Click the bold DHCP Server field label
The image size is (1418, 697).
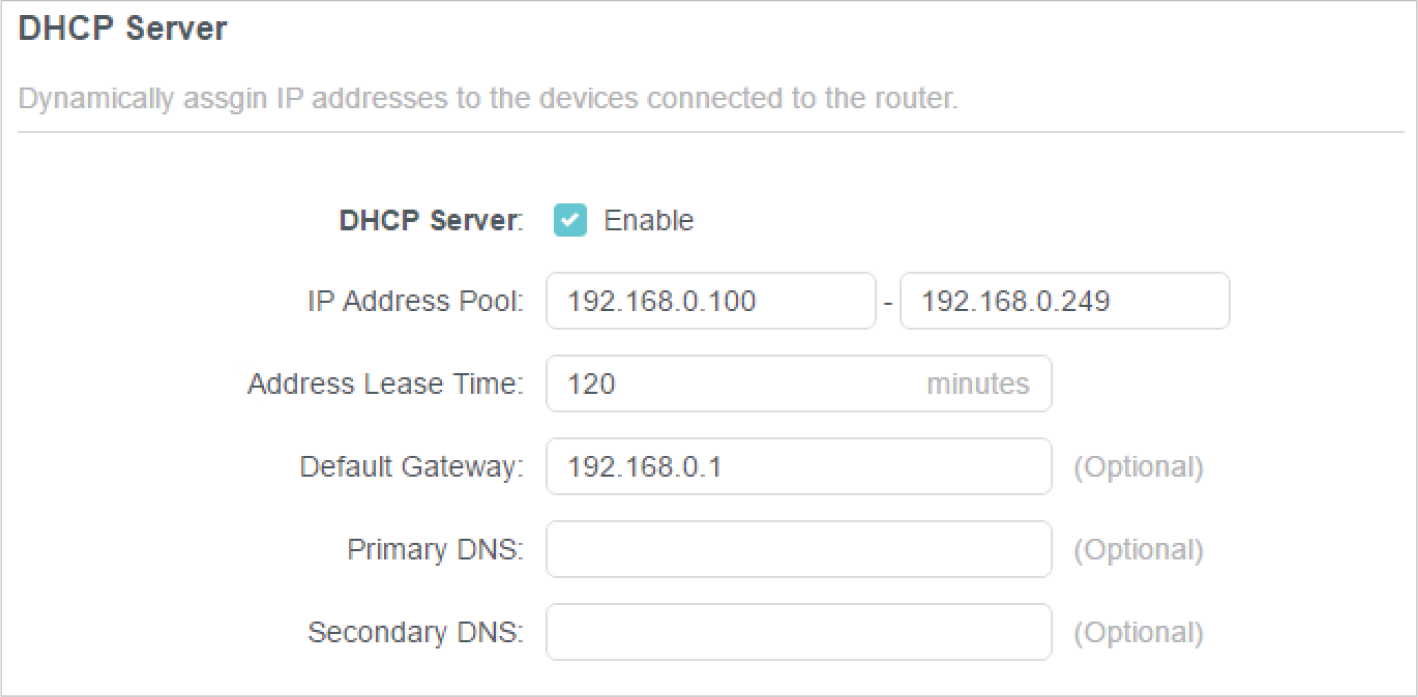click(x=430, y=220)
